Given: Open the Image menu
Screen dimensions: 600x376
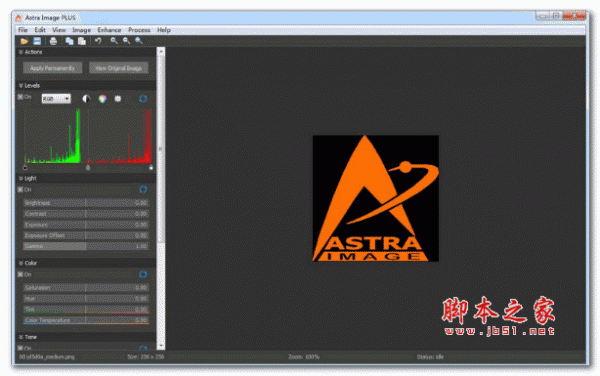Looking at the screenshot, I should click(82, 30).
